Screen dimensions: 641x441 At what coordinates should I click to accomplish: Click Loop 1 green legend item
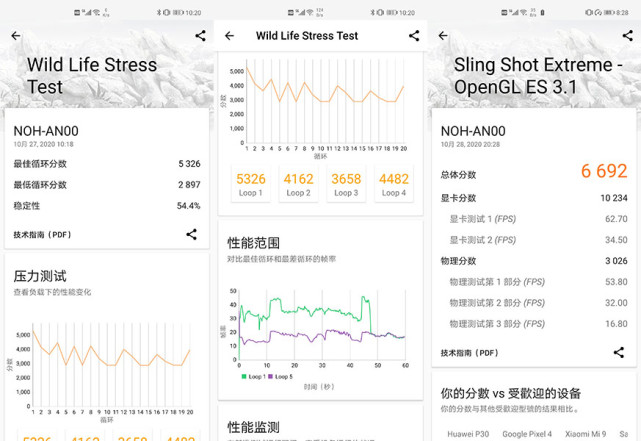point(253,376)
